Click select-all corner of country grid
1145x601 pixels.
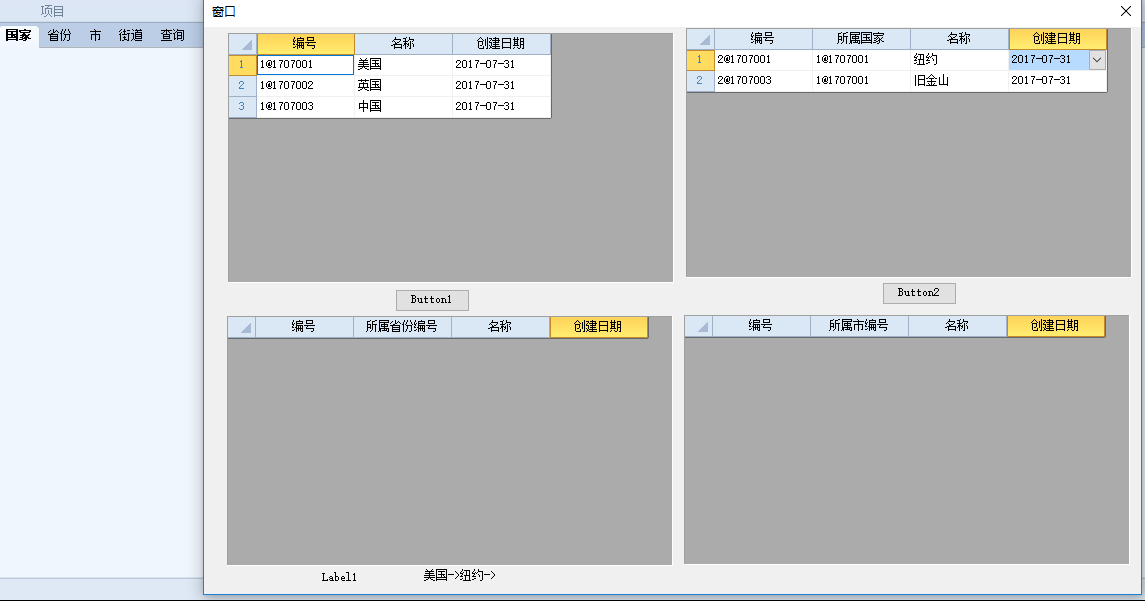243,44
